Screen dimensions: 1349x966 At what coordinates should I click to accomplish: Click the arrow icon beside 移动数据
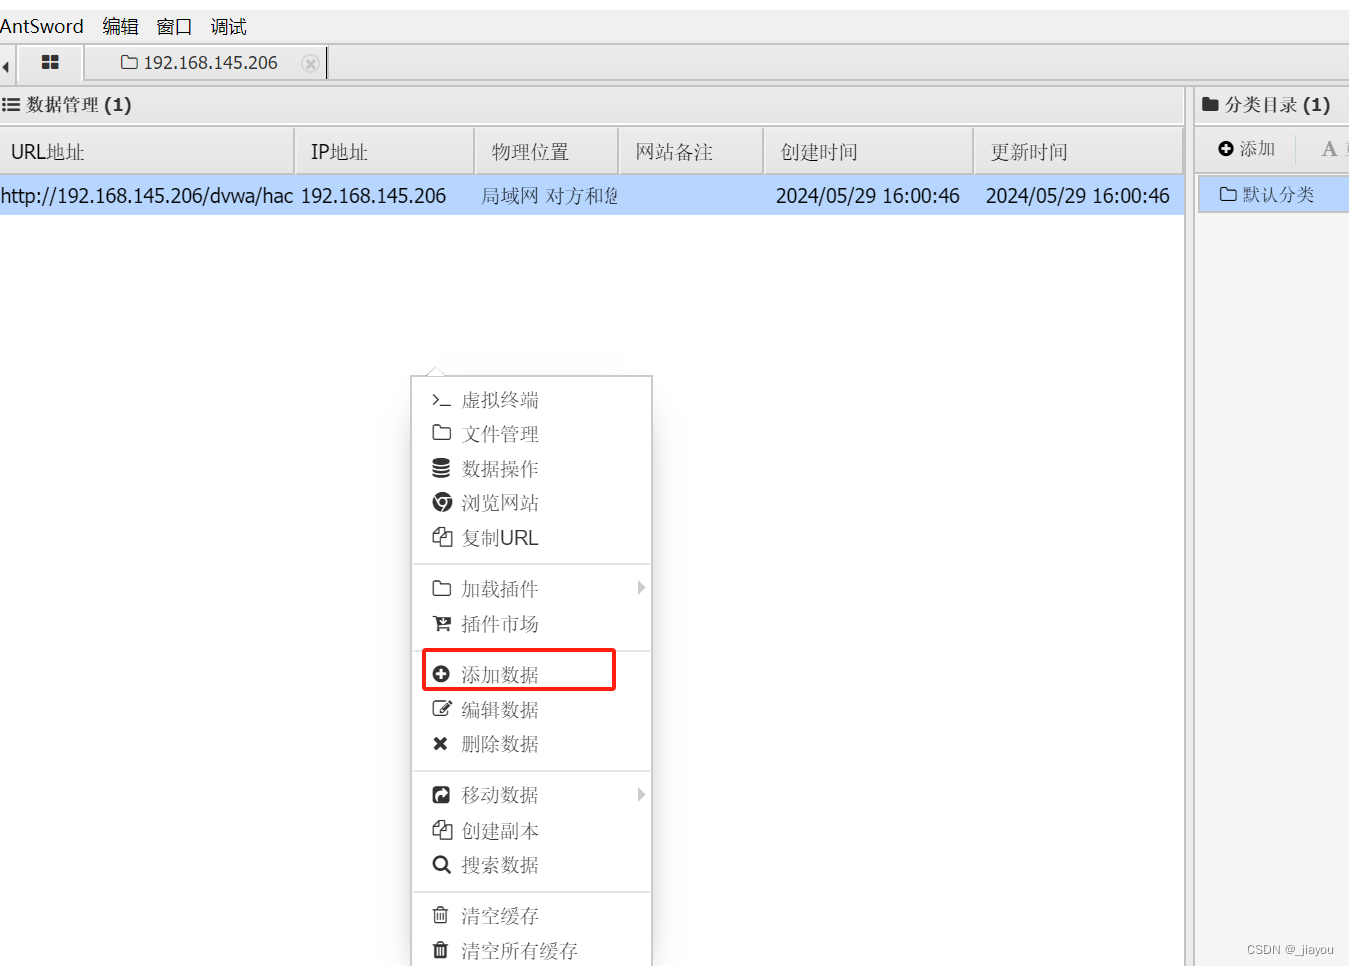coord(441,795)
